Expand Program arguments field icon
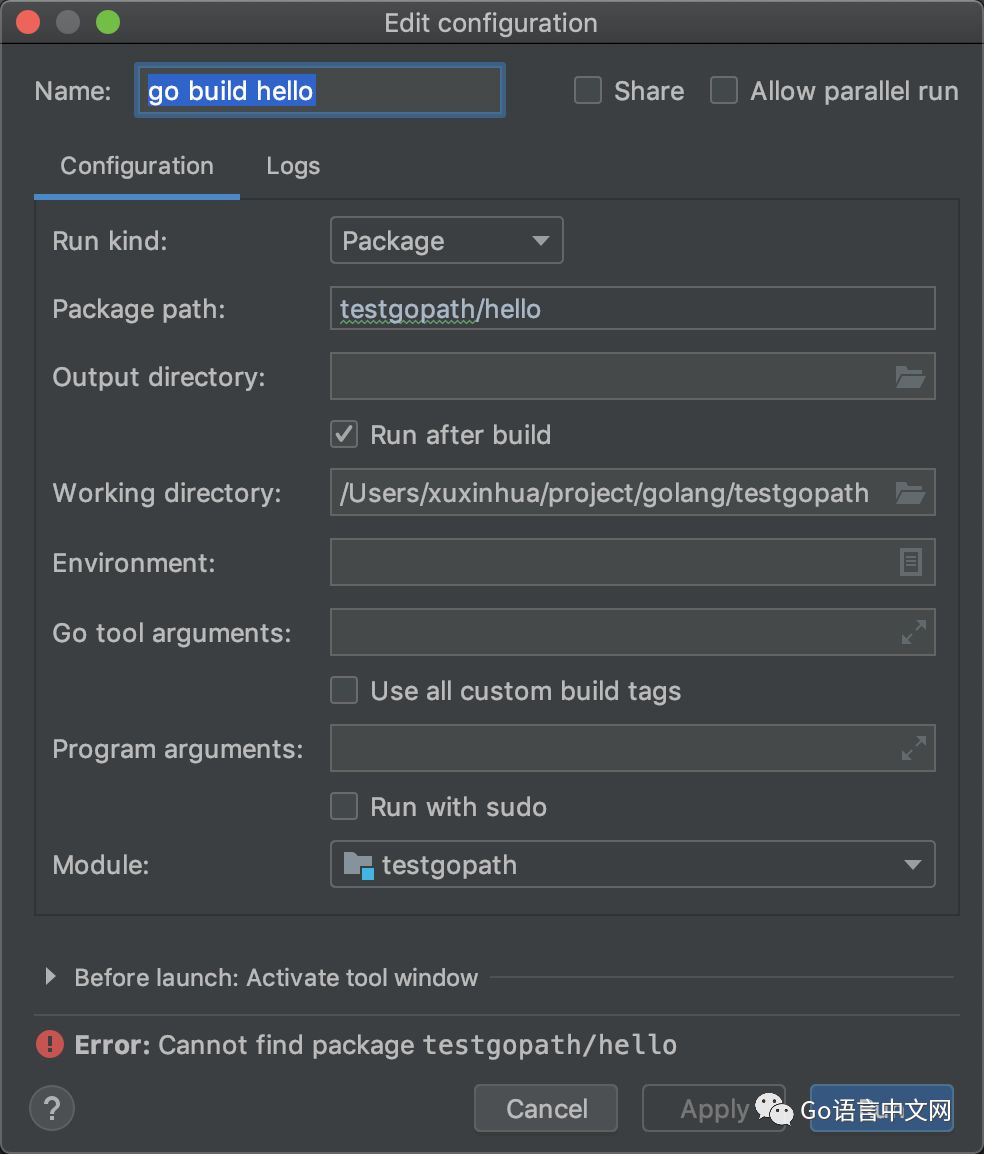This screenshot has height=1154, width=984. click(x=913, y=749)
